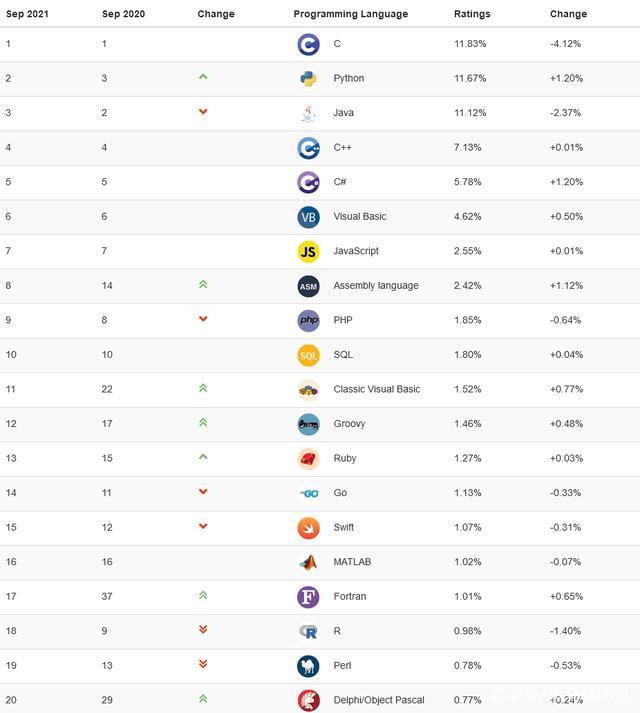
Task: Click the Assembly language ASM icon
Action: (x=308, y=286)
